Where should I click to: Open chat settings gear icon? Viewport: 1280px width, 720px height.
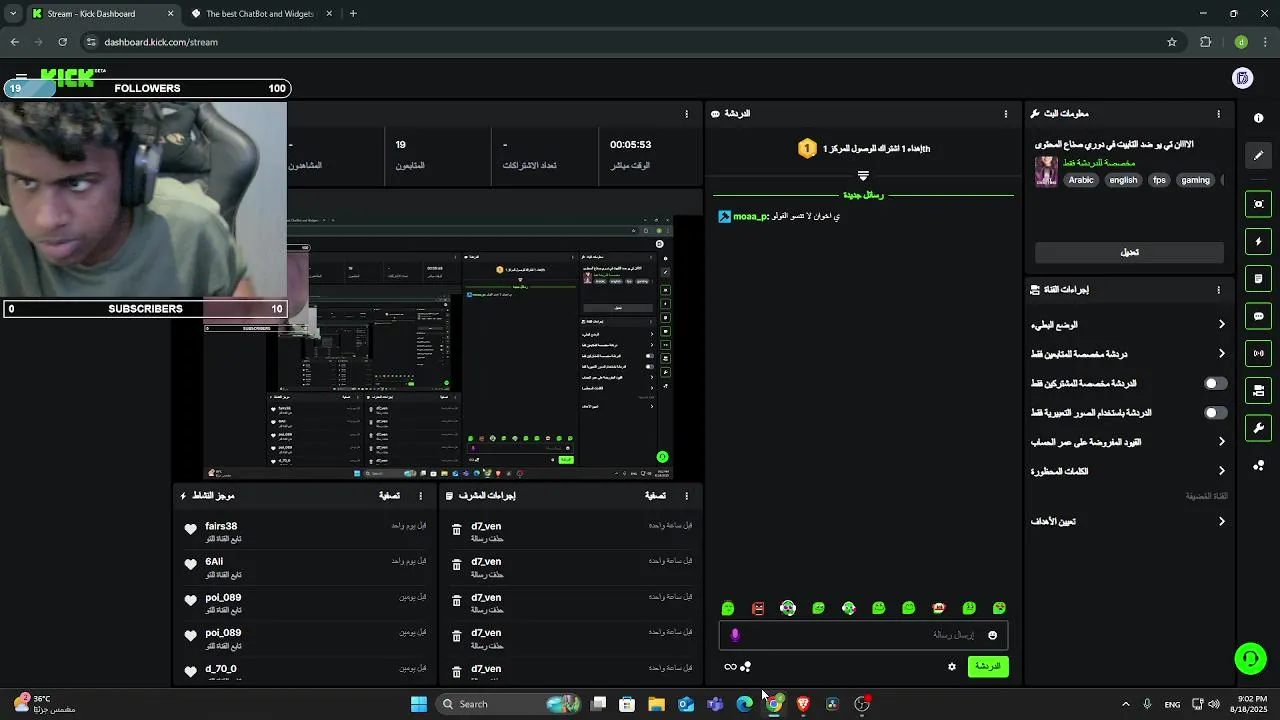click(952, 666)
